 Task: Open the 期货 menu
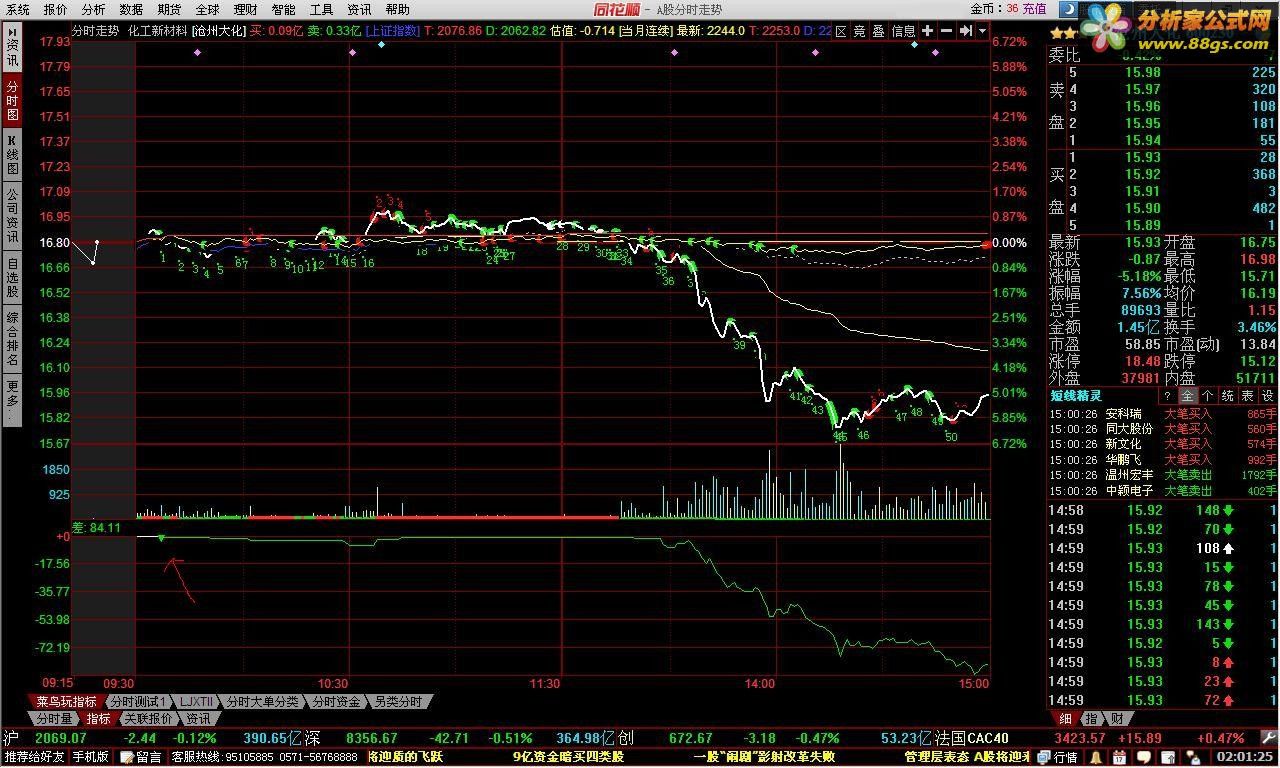coord(169,9)
